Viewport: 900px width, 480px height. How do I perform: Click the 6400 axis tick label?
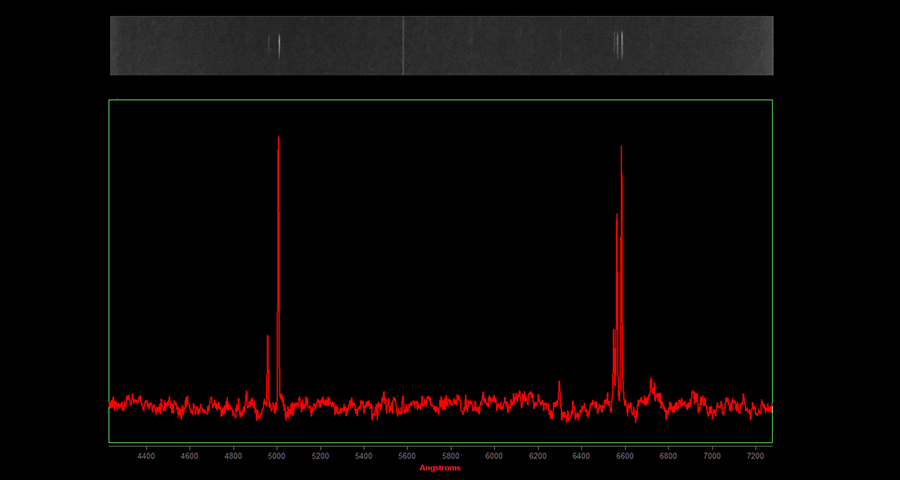tap(581, 456)
